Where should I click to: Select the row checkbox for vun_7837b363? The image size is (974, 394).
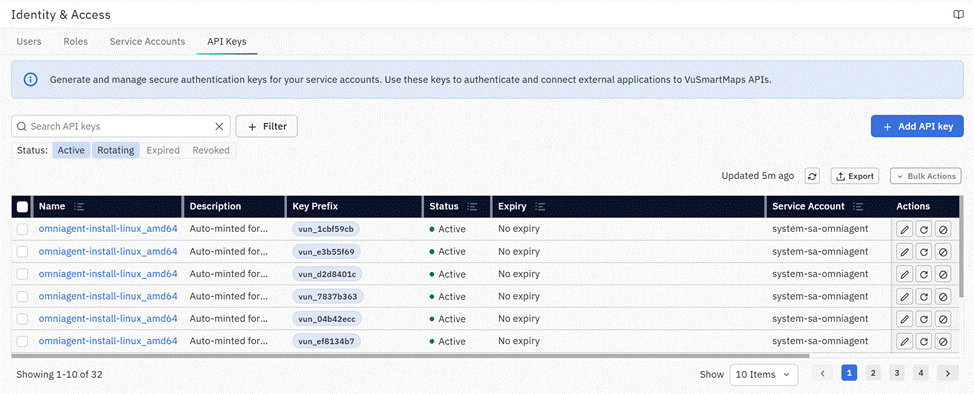[x=22, y=296]
